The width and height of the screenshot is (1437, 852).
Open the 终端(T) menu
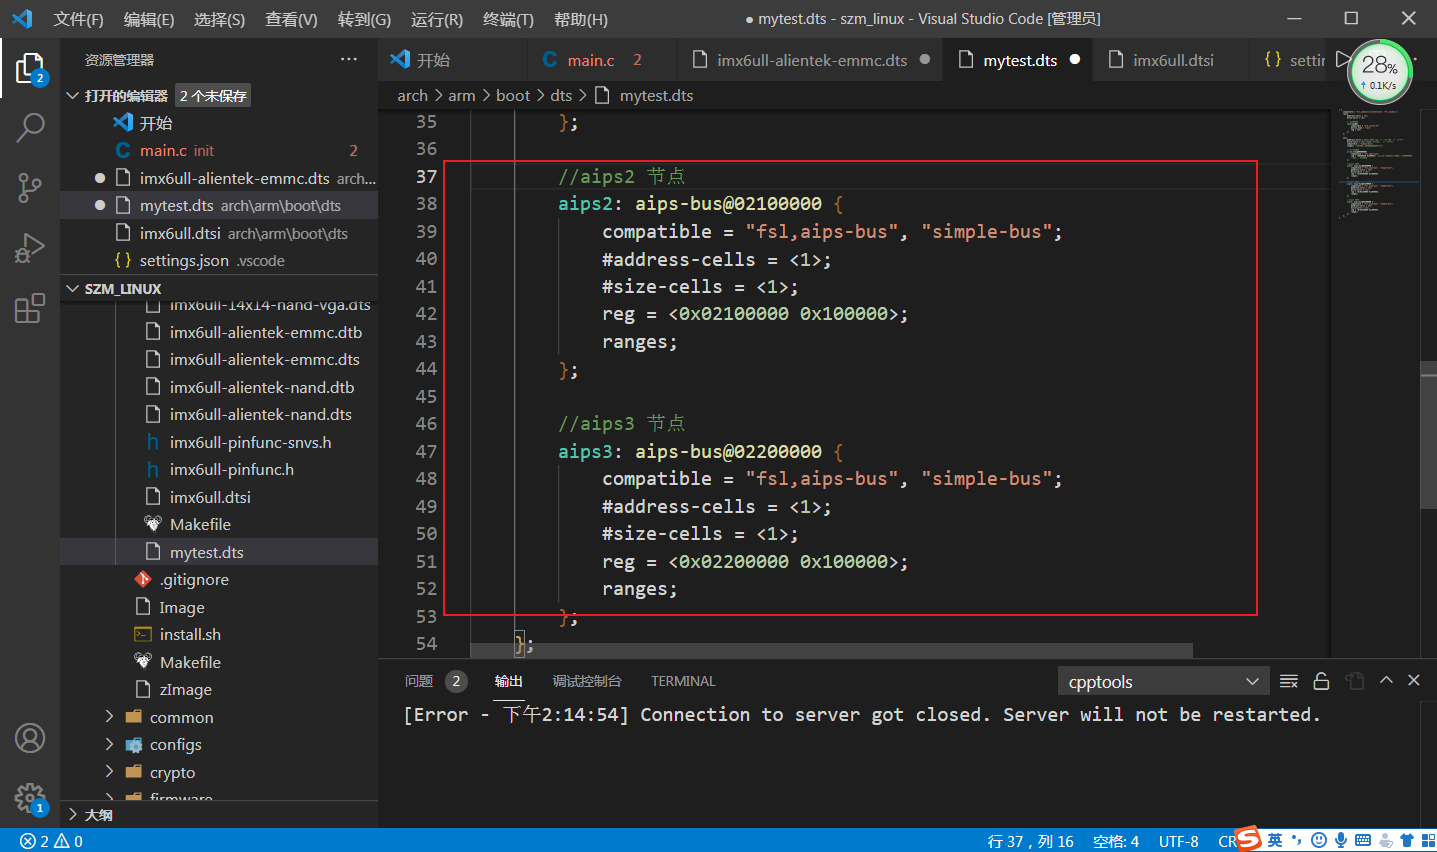point(508,19)
